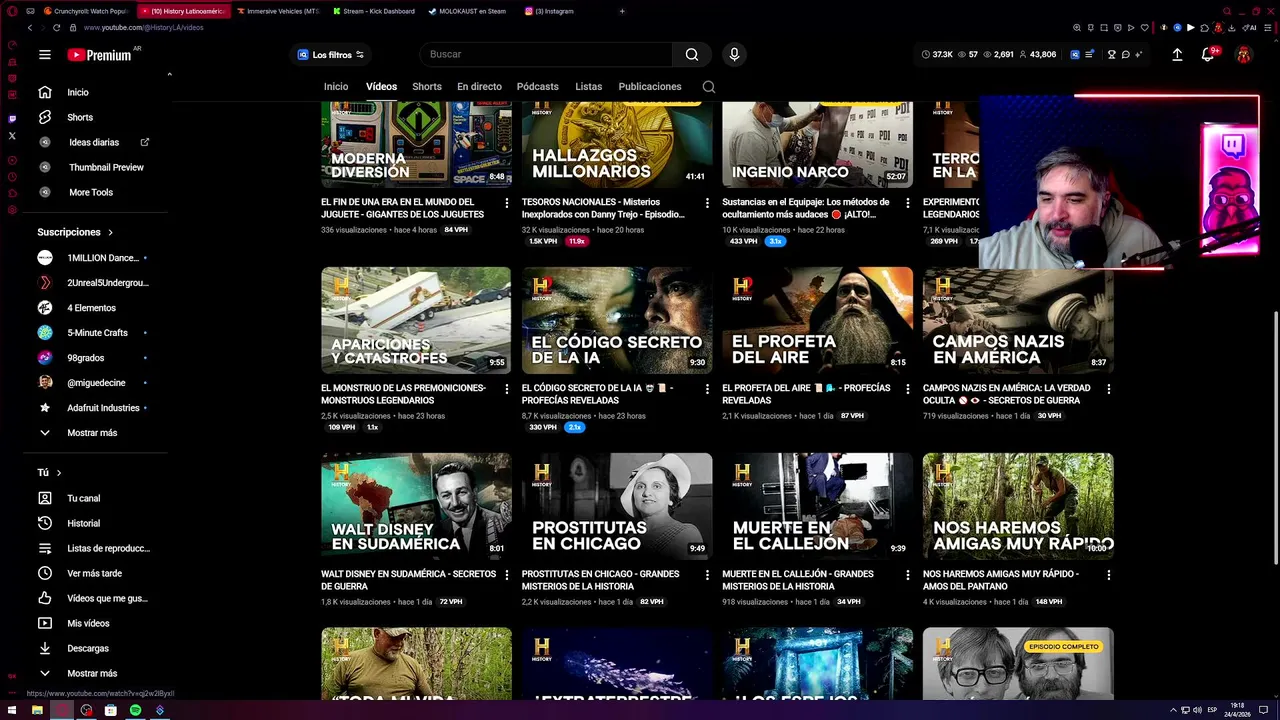The width and height of the screenshot is (1280, 720).
Task: Focus the Buscar search field
Action: (x=545, y=54)
